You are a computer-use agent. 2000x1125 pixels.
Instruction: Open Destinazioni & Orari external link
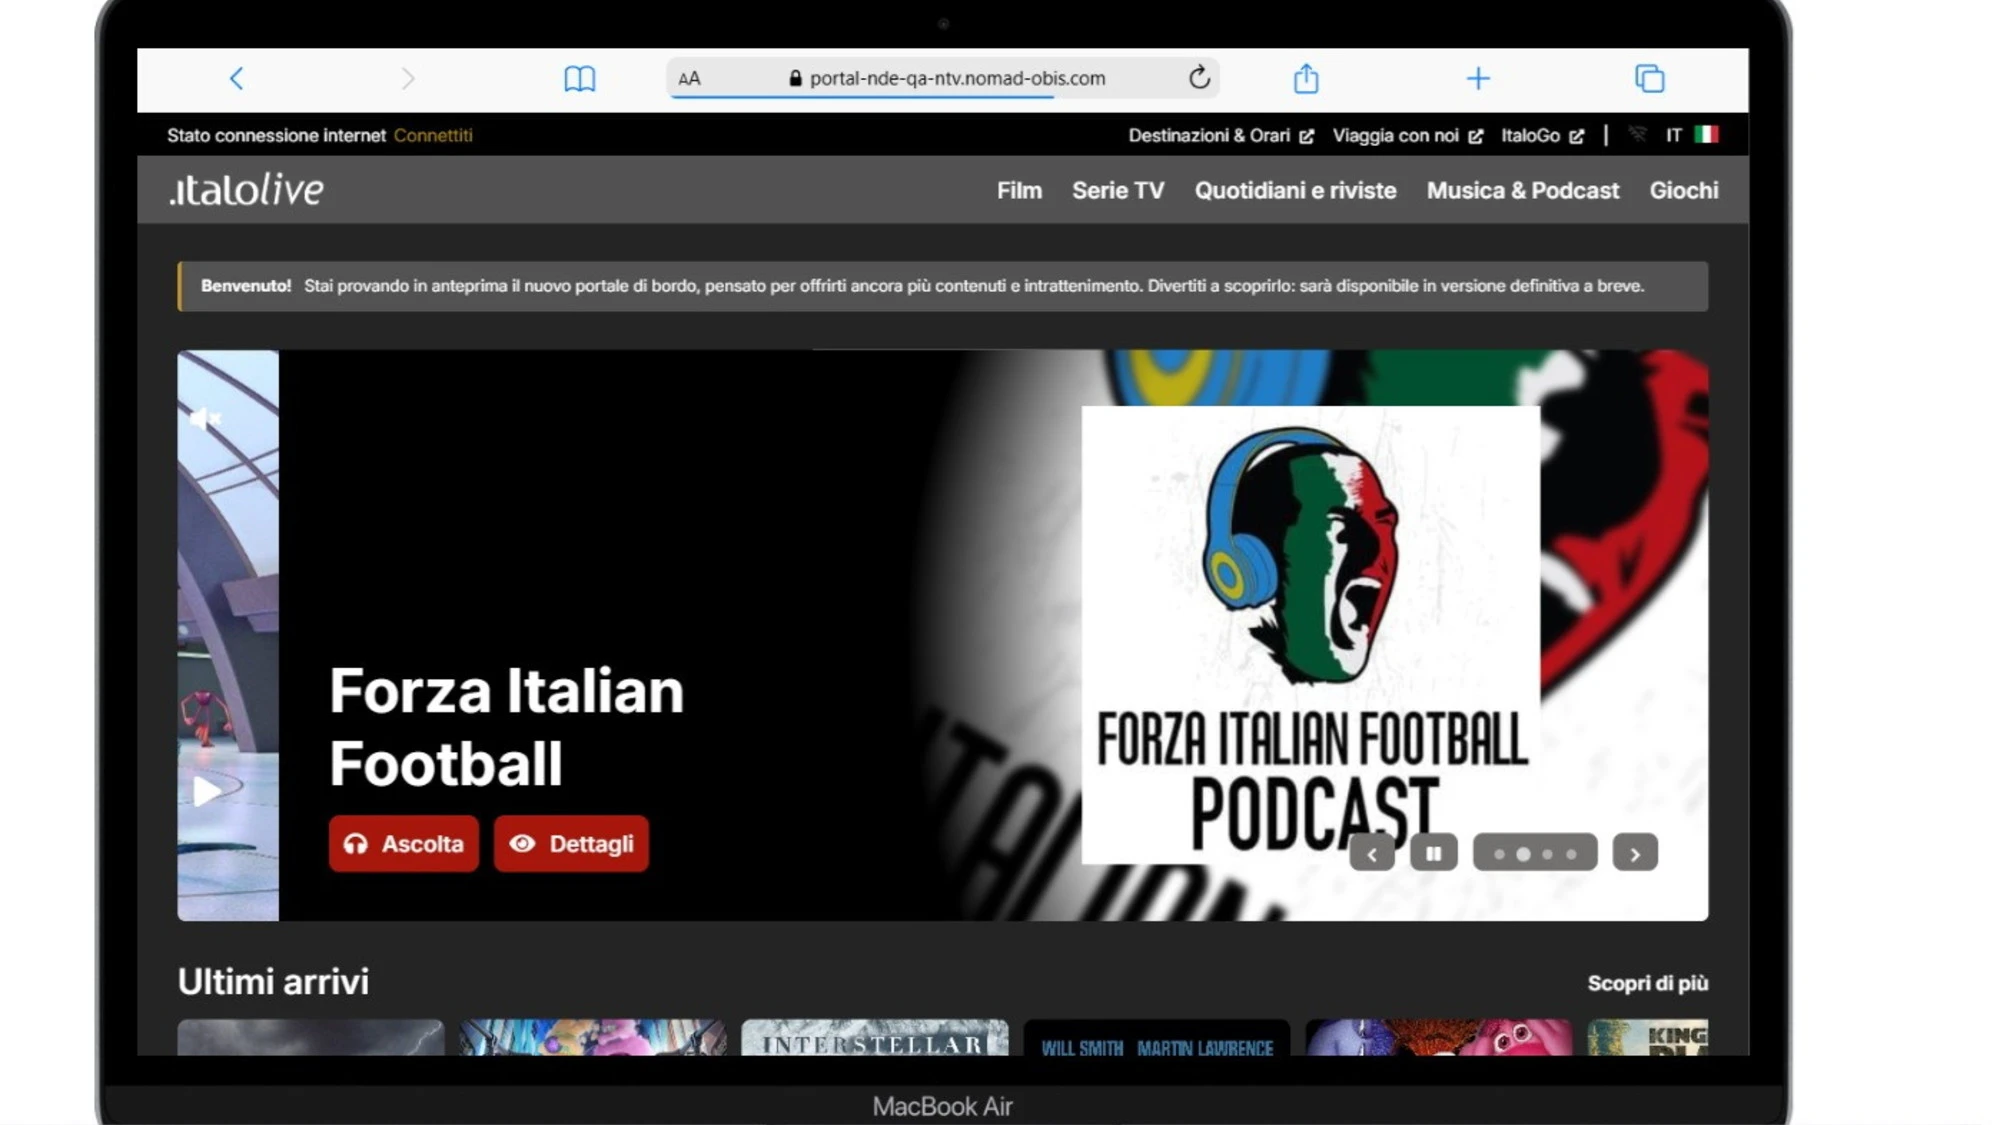point(1221,135)
